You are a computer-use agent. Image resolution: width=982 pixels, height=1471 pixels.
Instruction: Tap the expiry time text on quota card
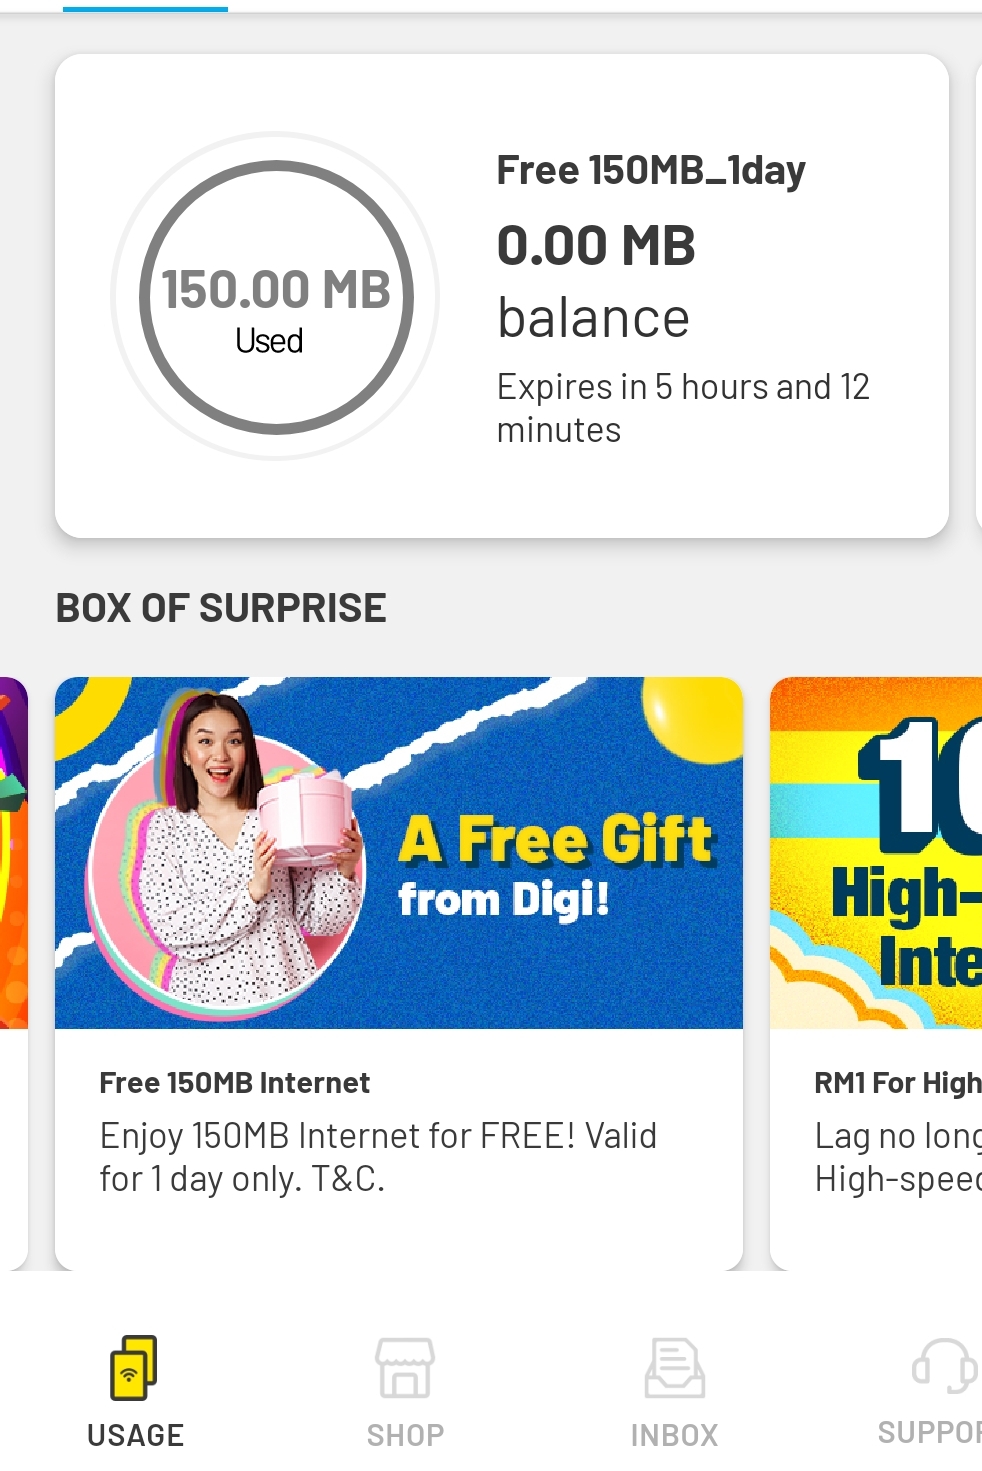(x=684, y=408)
